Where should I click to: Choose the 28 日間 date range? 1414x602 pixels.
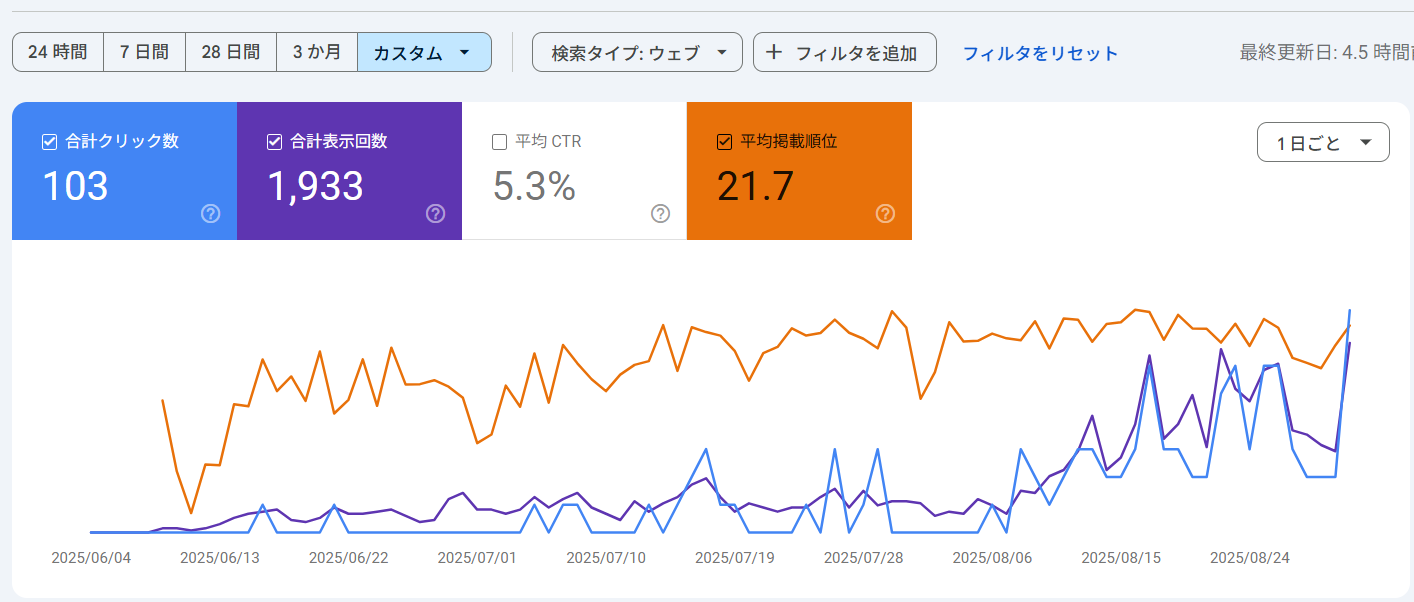tap(230, 52)
